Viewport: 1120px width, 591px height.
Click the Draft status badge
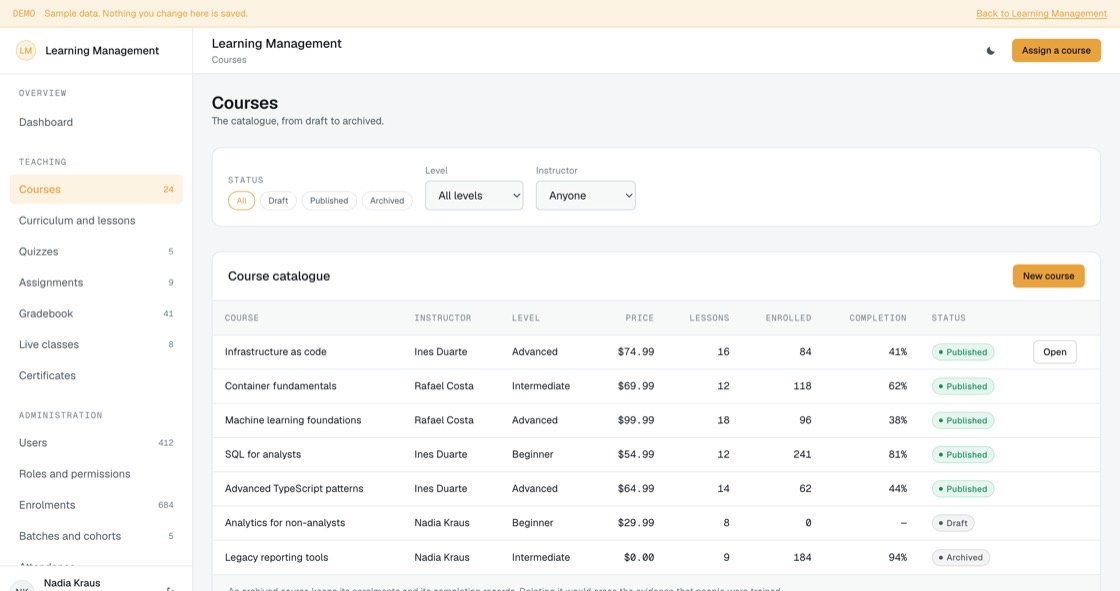953,523
